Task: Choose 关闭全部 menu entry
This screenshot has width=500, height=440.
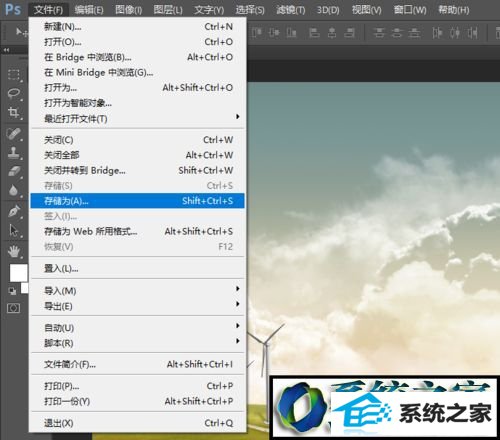Action: [137, 155]
